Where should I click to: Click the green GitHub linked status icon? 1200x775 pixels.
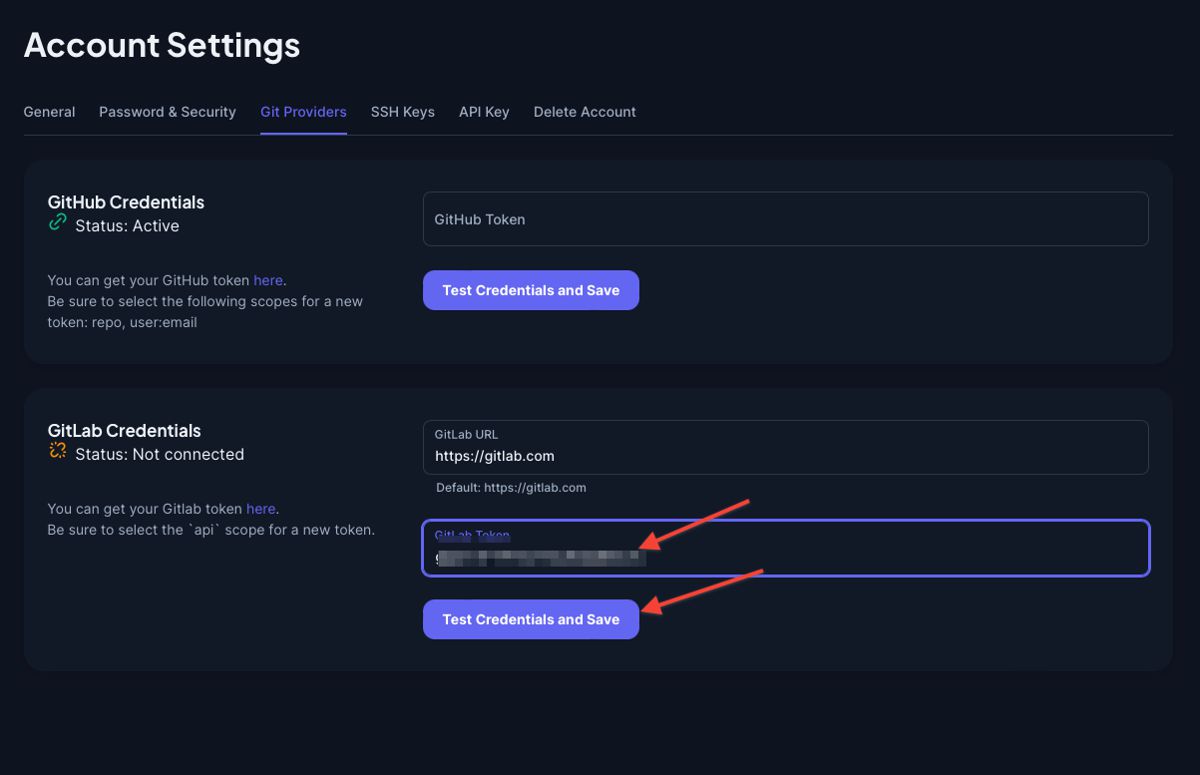[57, 223]
